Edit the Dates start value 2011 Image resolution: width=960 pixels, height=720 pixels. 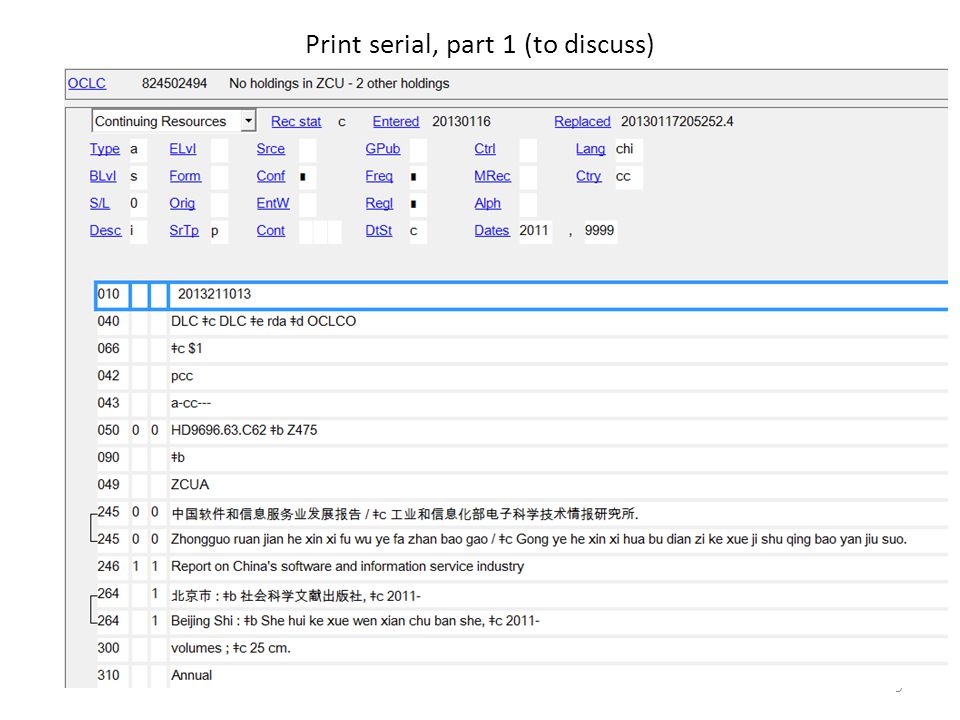click(535, 231)
